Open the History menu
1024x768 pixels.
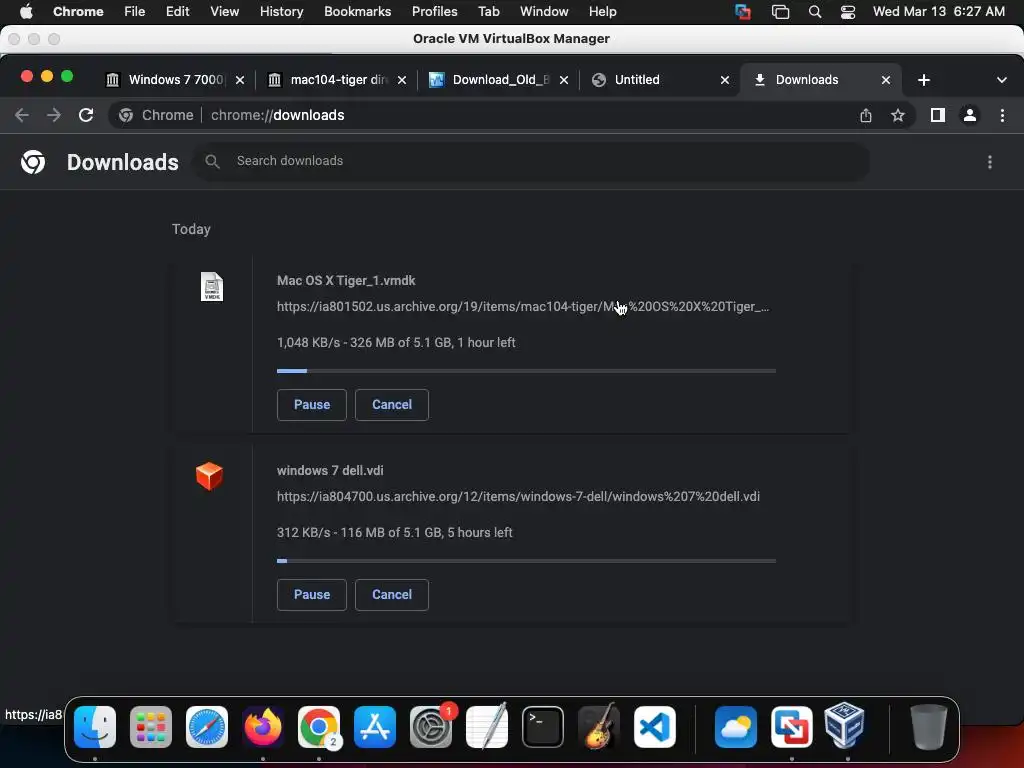281,12
